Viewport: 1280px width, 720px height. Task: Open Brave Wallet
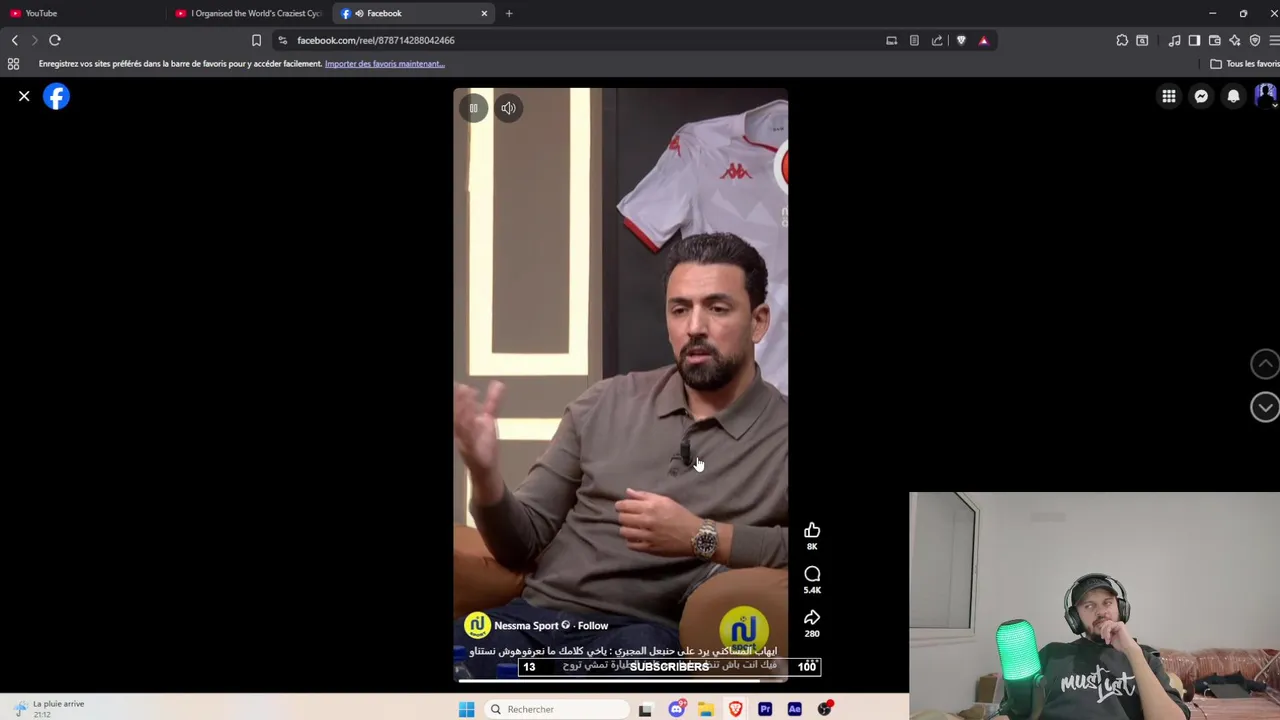pyautogui.click(x=1214, y=40)
